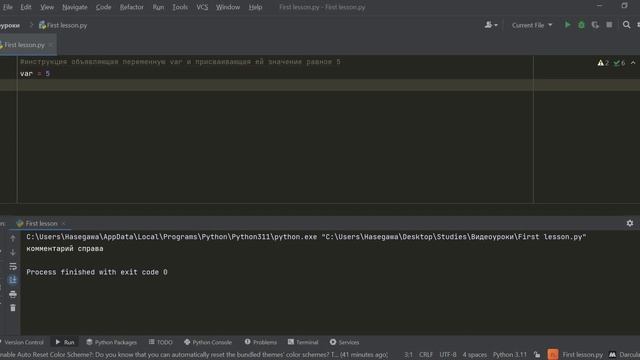The width and height of the screenshot is (640, 360).
Task: Open the Navigate menu
Action: pos(75,7)
